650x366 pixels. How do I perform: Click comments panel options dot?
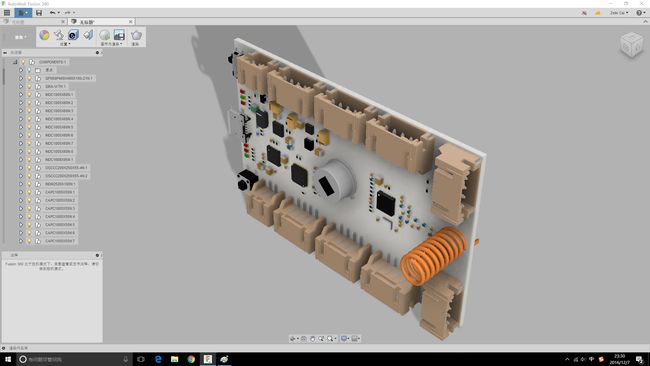97,255
